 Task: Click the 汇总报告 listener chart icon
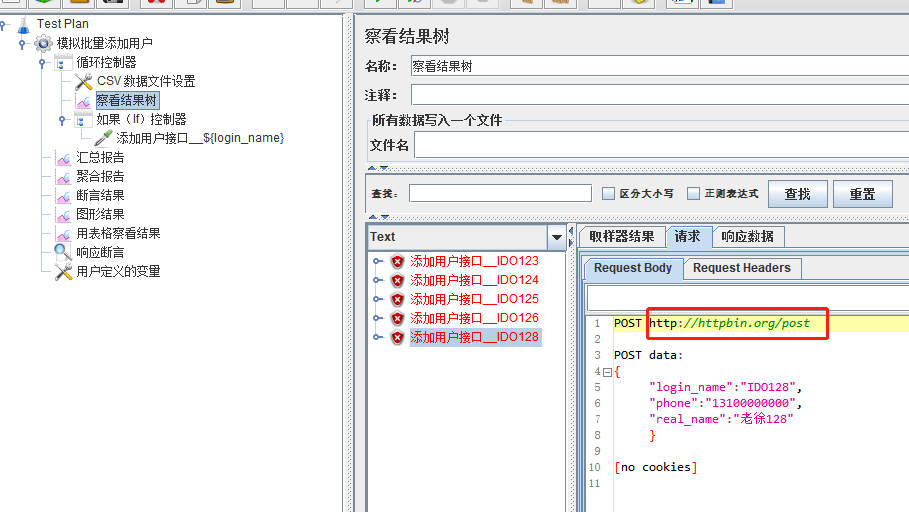click(63, 158)
